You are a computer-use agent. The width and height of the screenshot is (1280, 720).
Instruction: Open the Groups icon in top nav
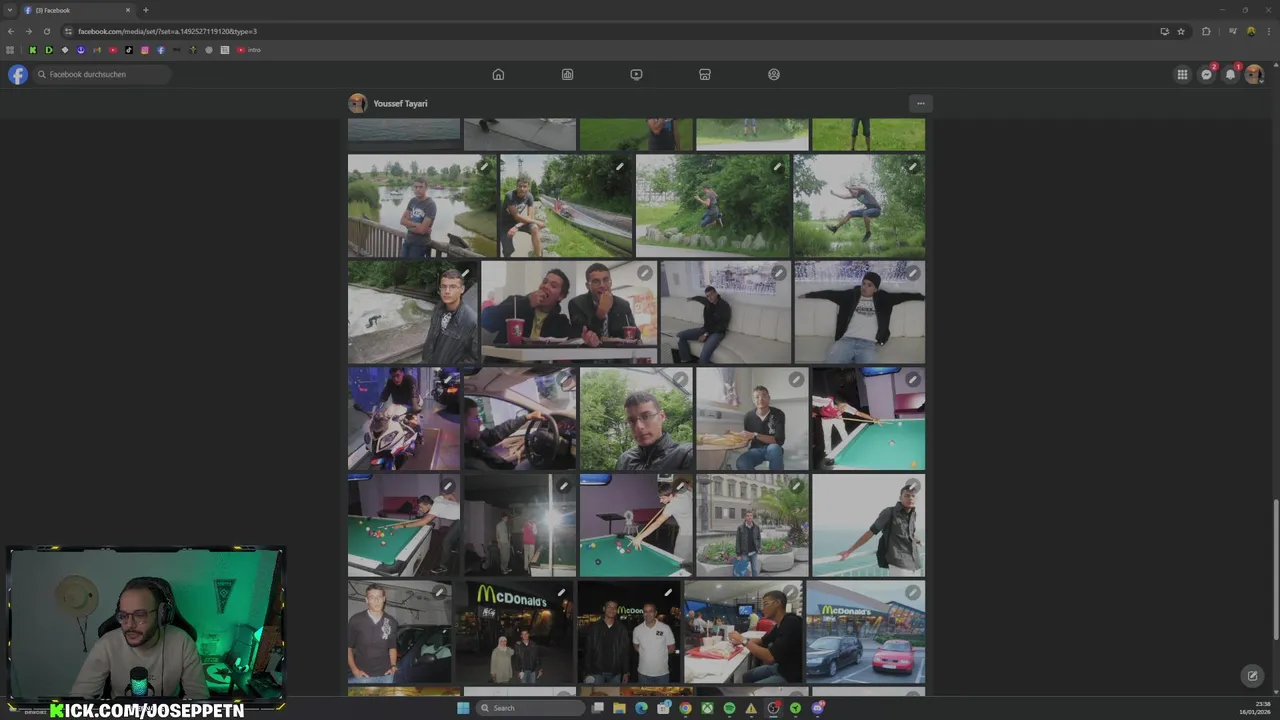[774, 74]
